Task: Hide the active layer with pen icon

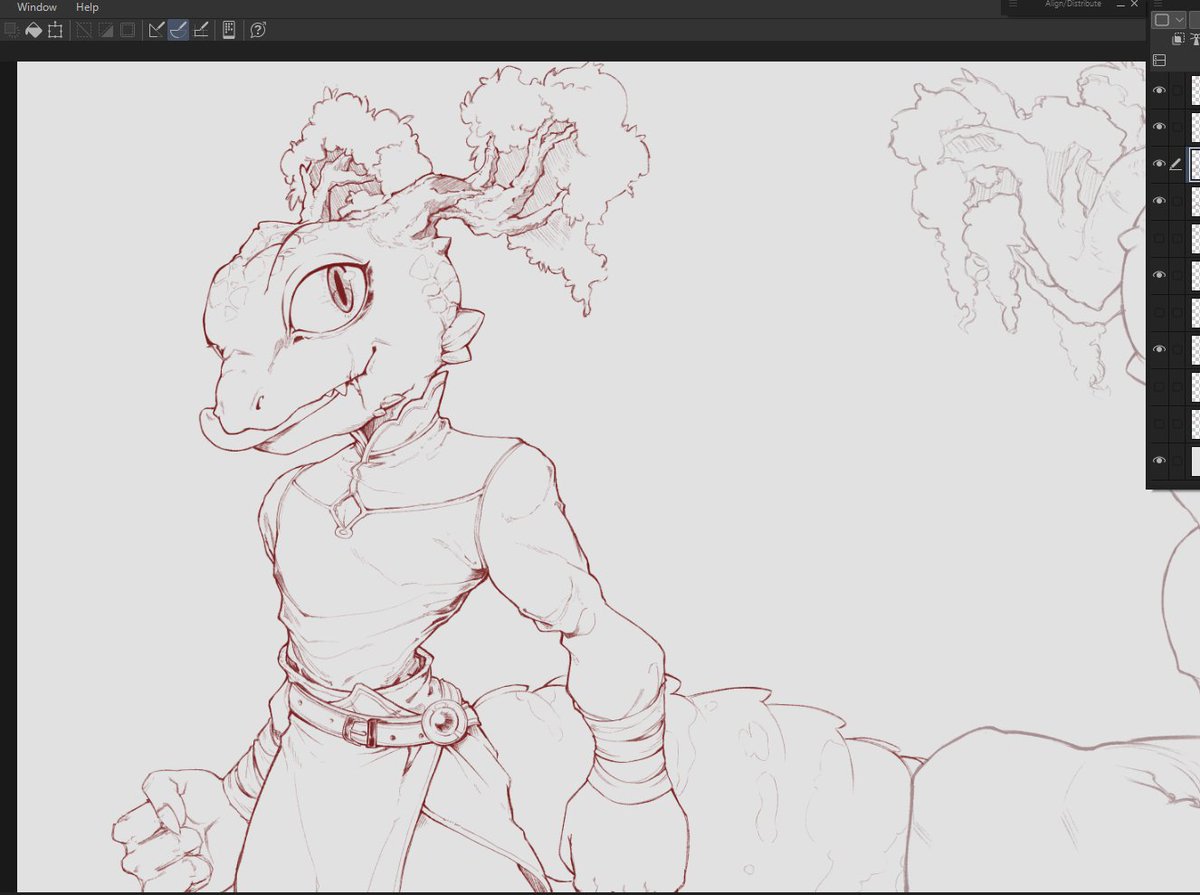Action: 1159,164
